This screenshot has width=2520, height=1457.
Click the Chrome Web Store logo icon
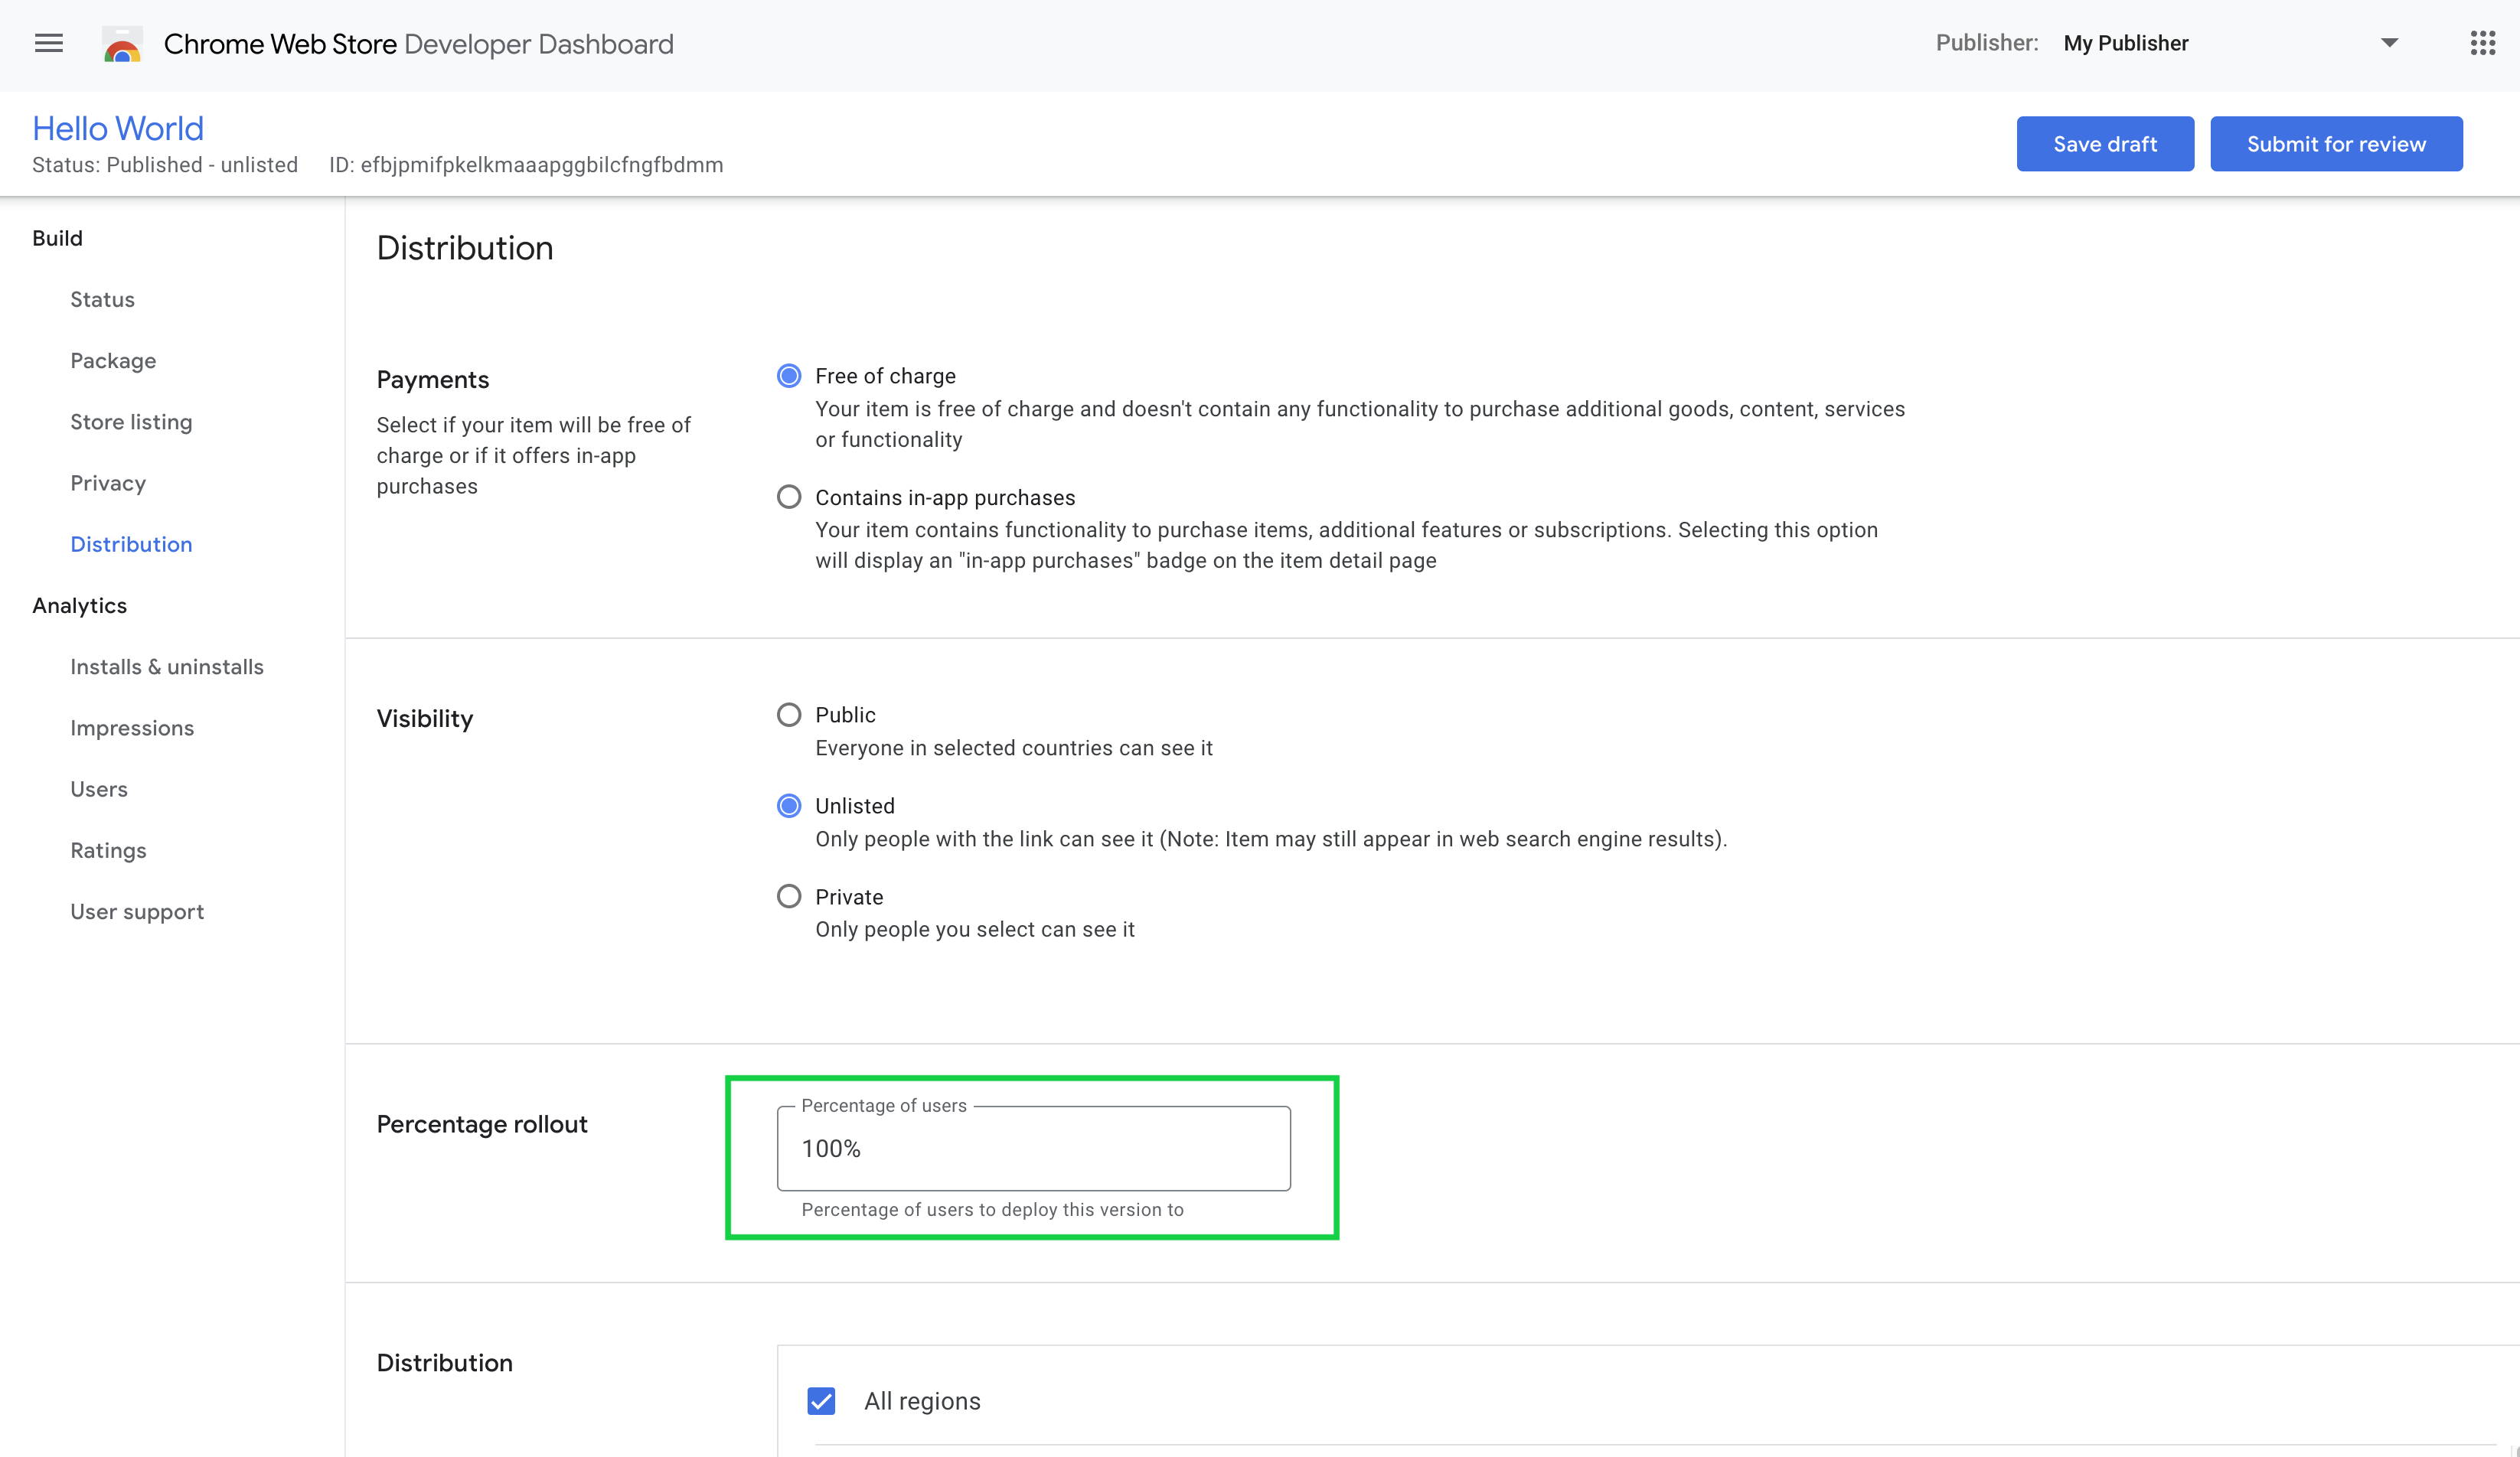(119, 45)
